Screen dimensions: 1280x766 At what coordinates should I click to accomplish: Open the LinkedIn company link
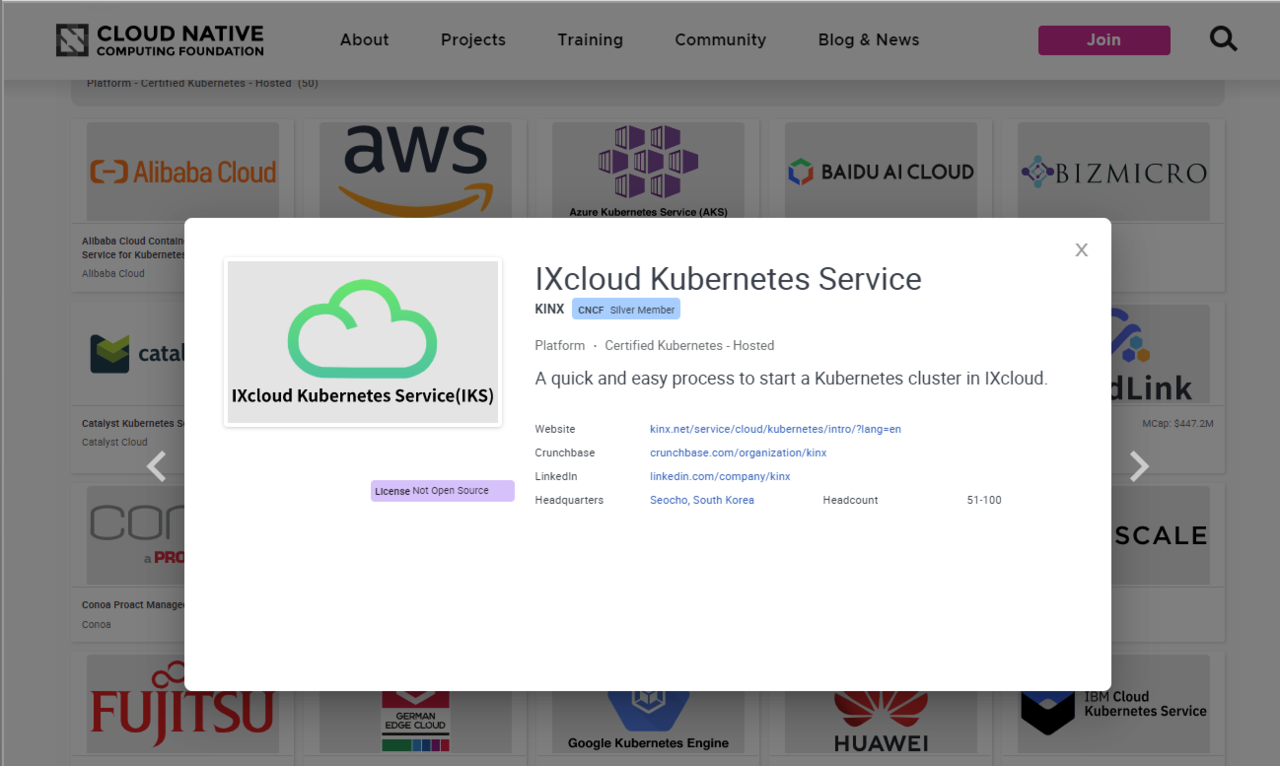pos(720,477)
